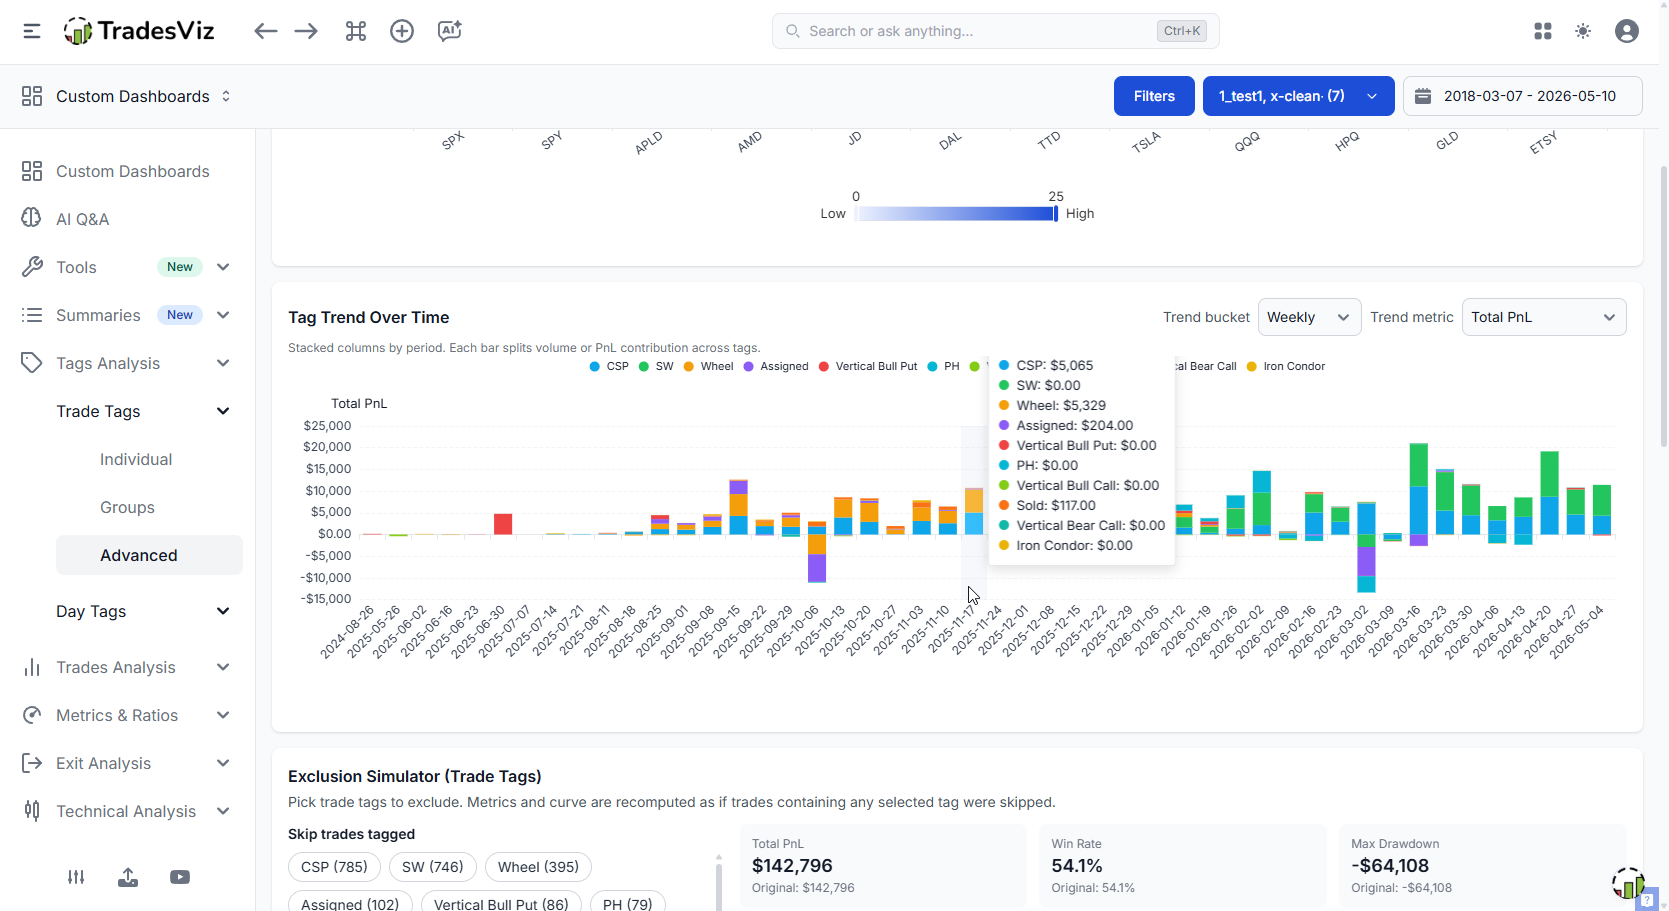
Task: Open the YouTube video icon in sidebar footer
Action: 180,877
